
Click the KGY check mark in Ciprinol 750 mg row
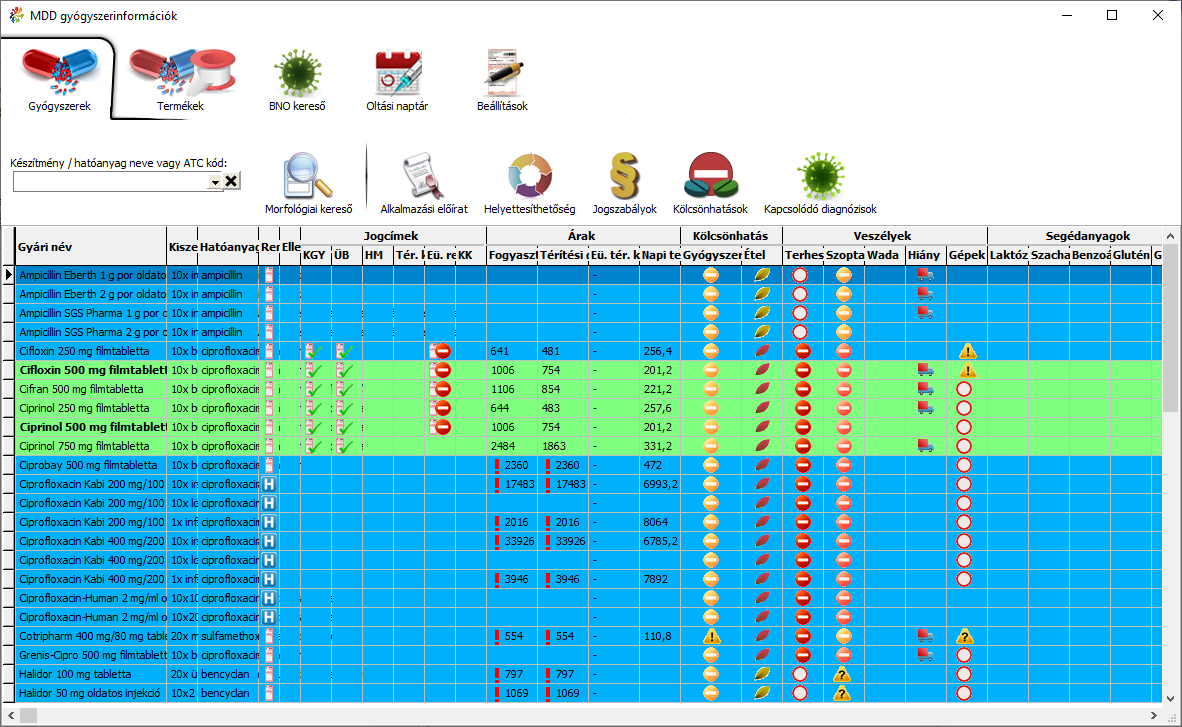coord(314,446)
